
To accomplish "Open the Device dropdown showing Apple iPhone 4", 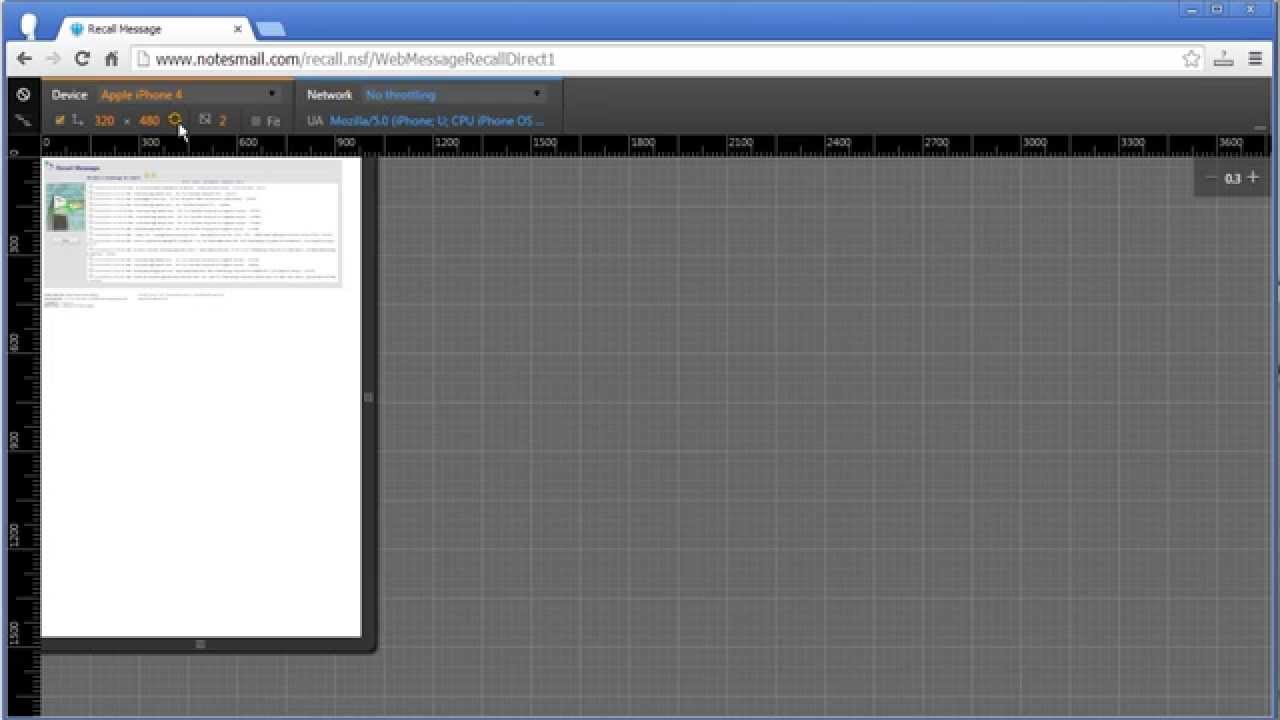I will point(190,95).
